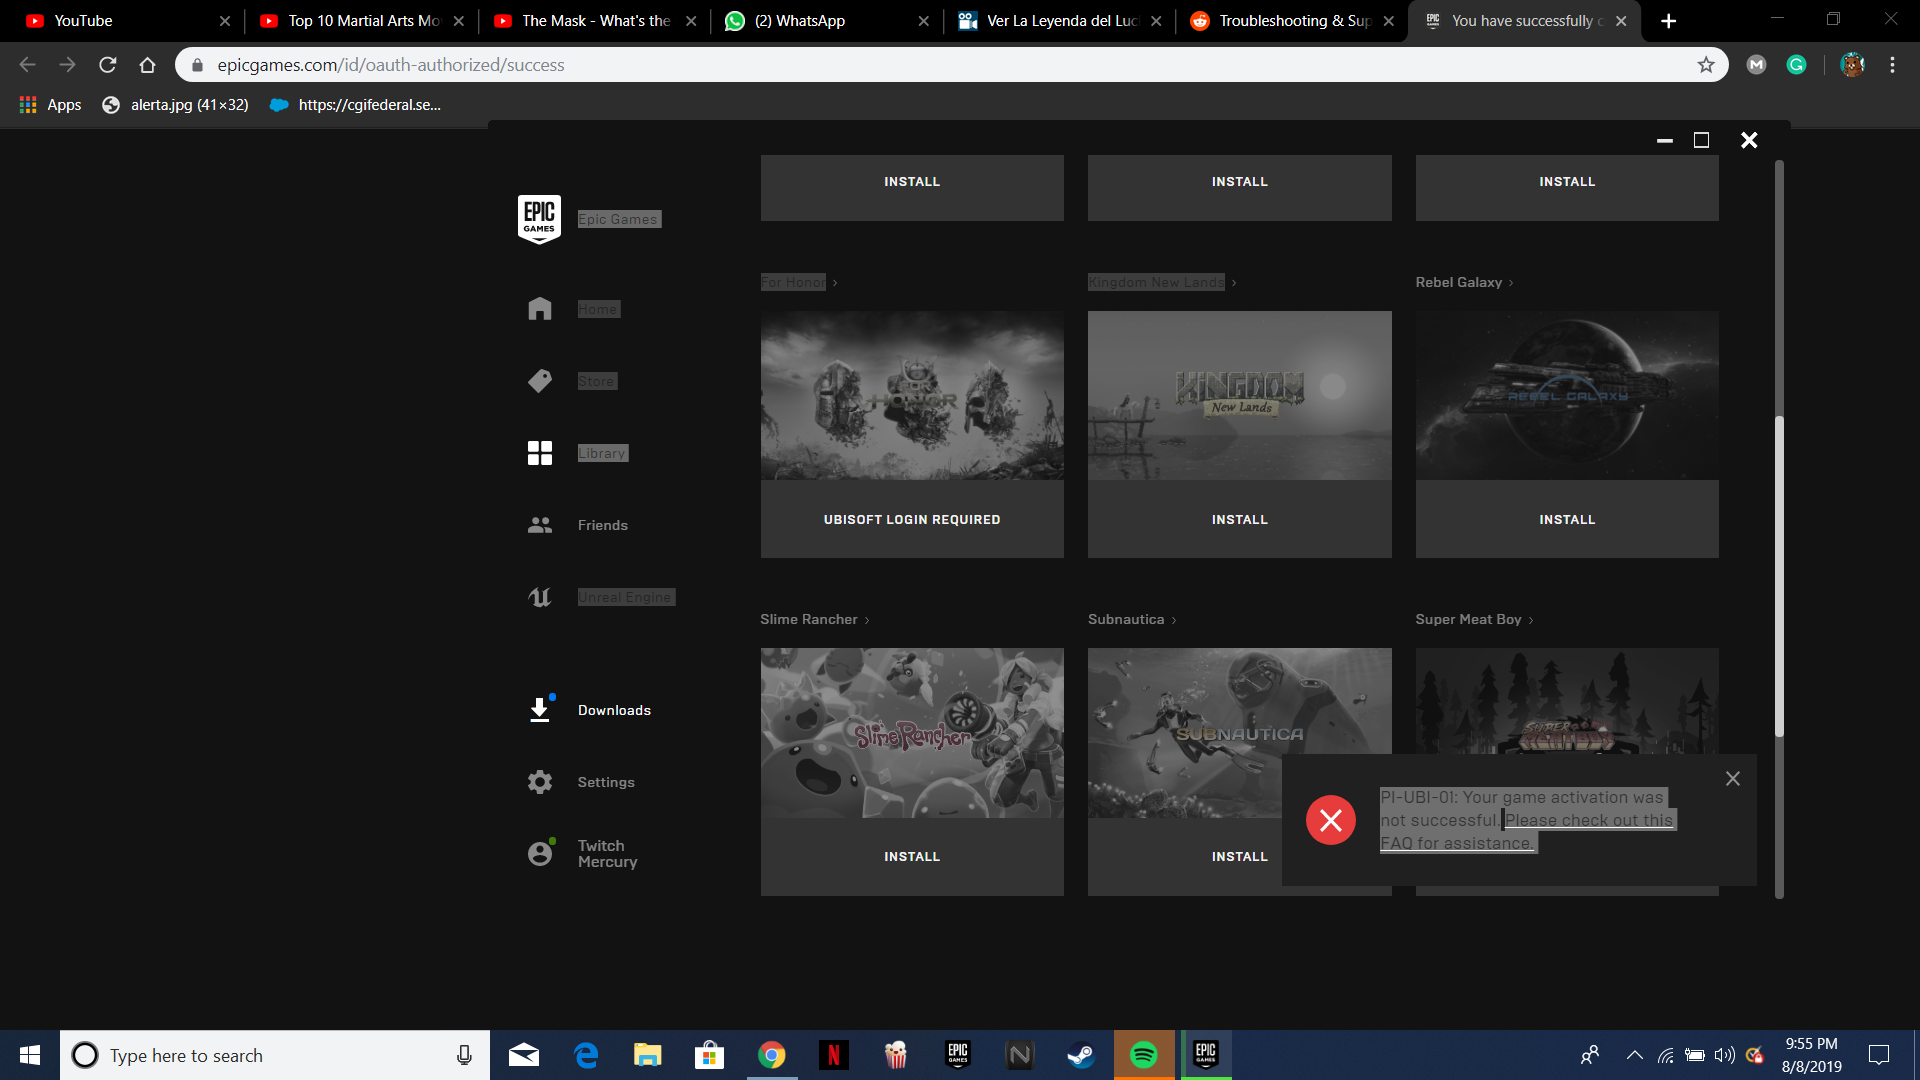
Task: Open Spotify from the Windows taskbar
Action: 1143,1055
